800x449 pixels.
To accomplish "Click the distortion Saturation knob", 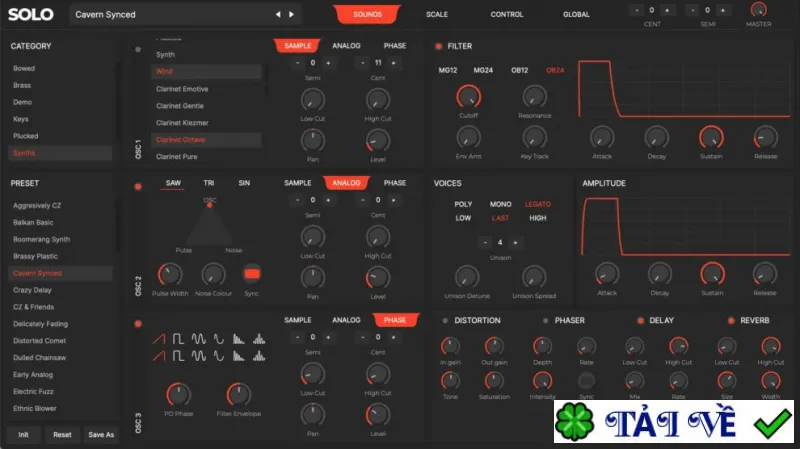I will pos(494,381).
